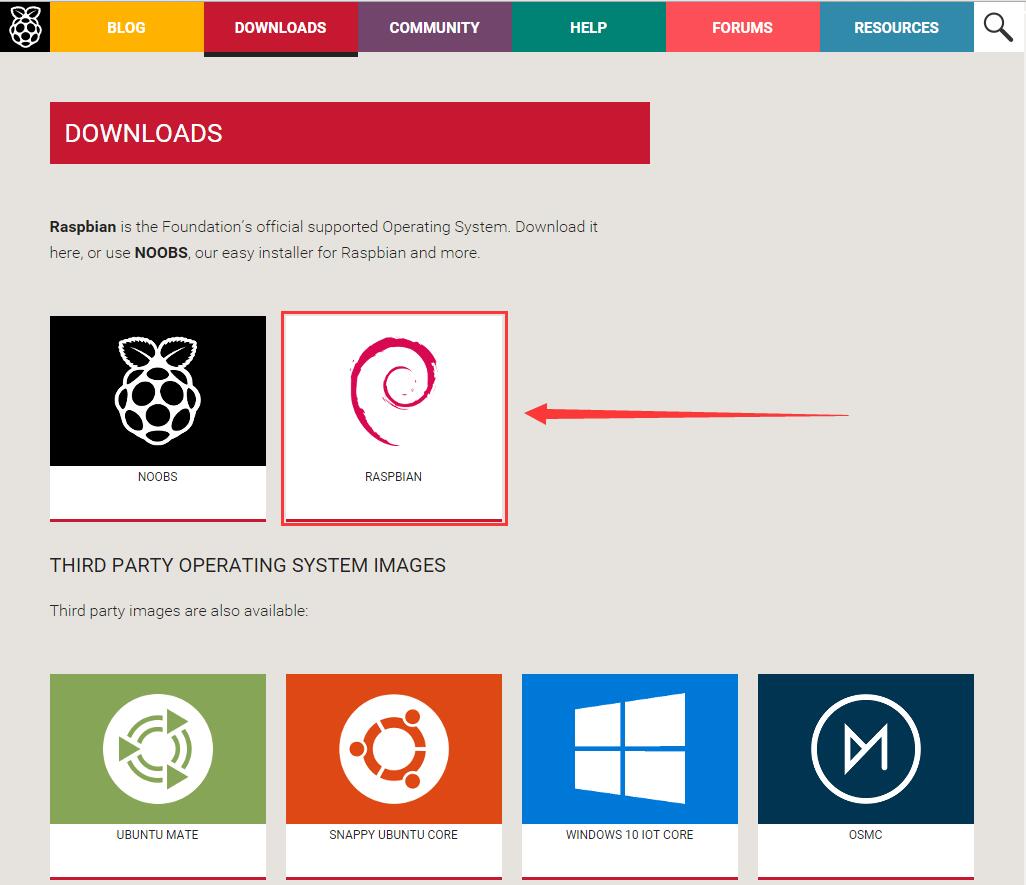Image resolution: width=1026 pixels, height=885 pixels.
Task: Go to the Community tab
Action: point(434,27)
